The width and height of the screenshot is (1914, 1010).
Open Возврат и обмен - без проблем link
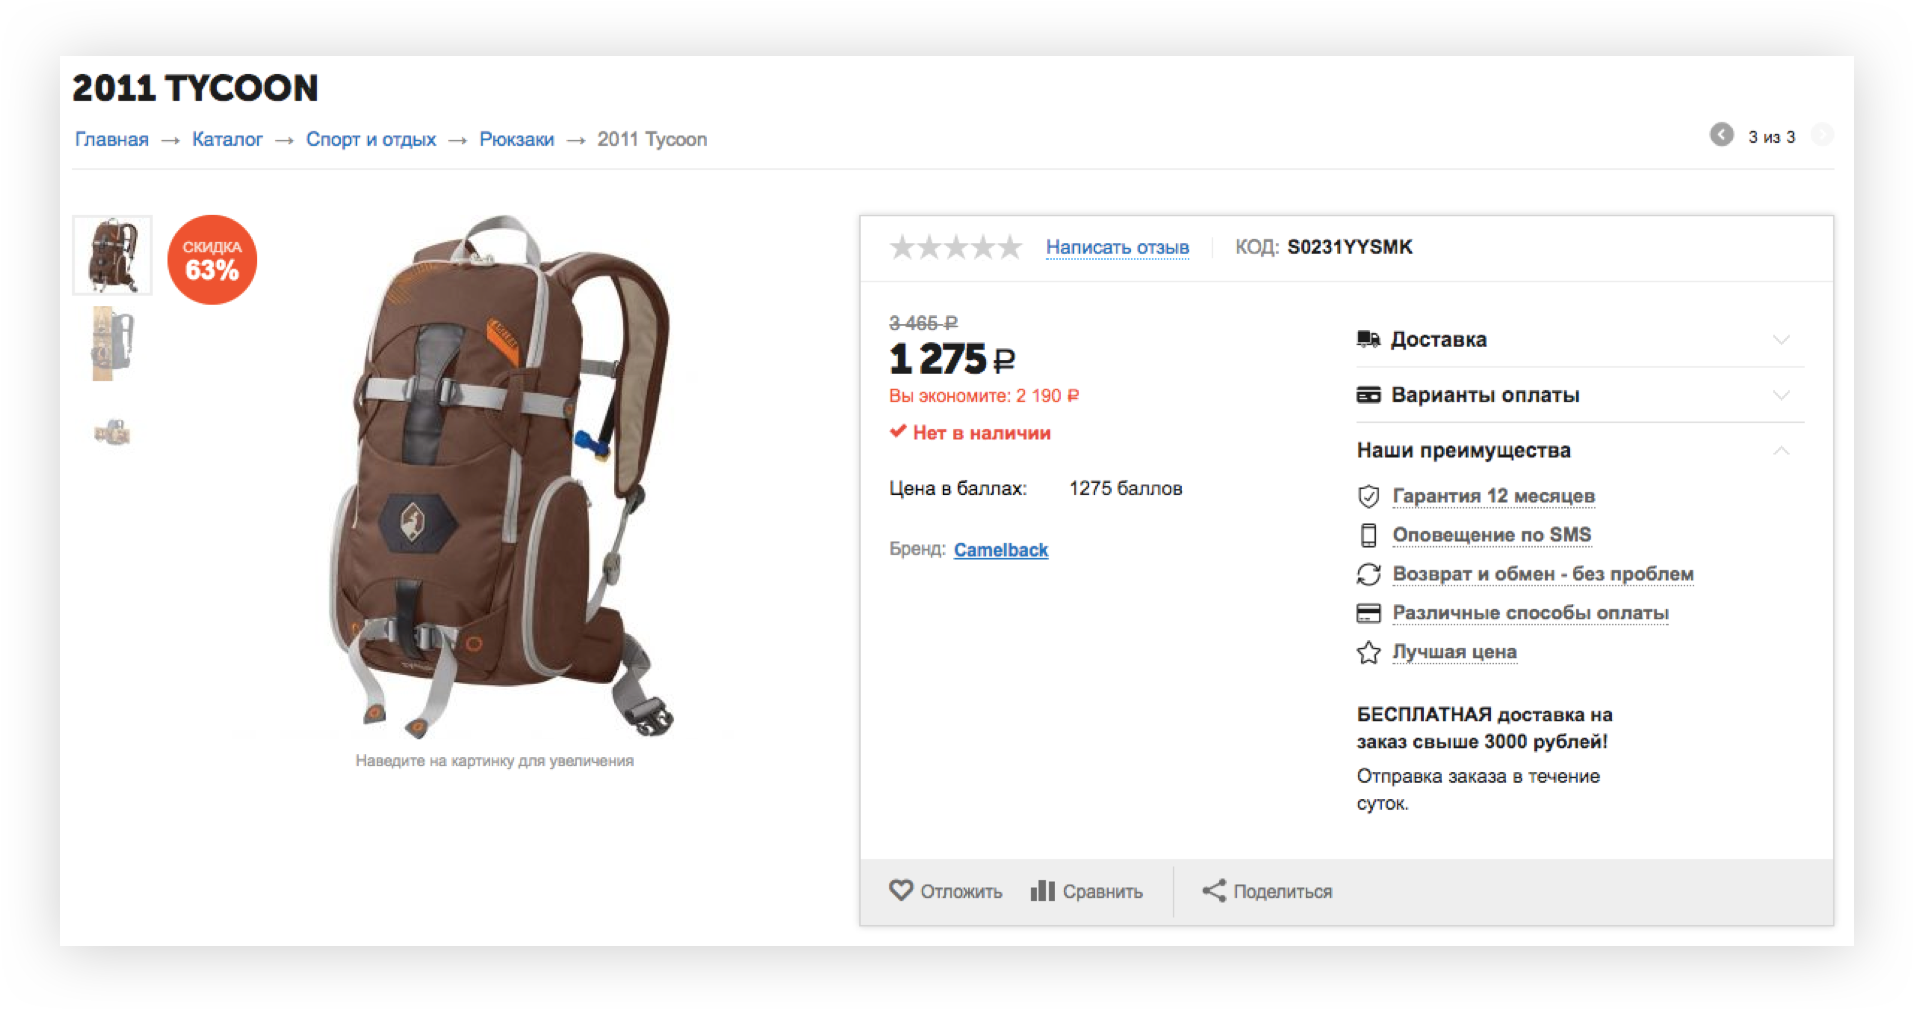point(1543,574)
